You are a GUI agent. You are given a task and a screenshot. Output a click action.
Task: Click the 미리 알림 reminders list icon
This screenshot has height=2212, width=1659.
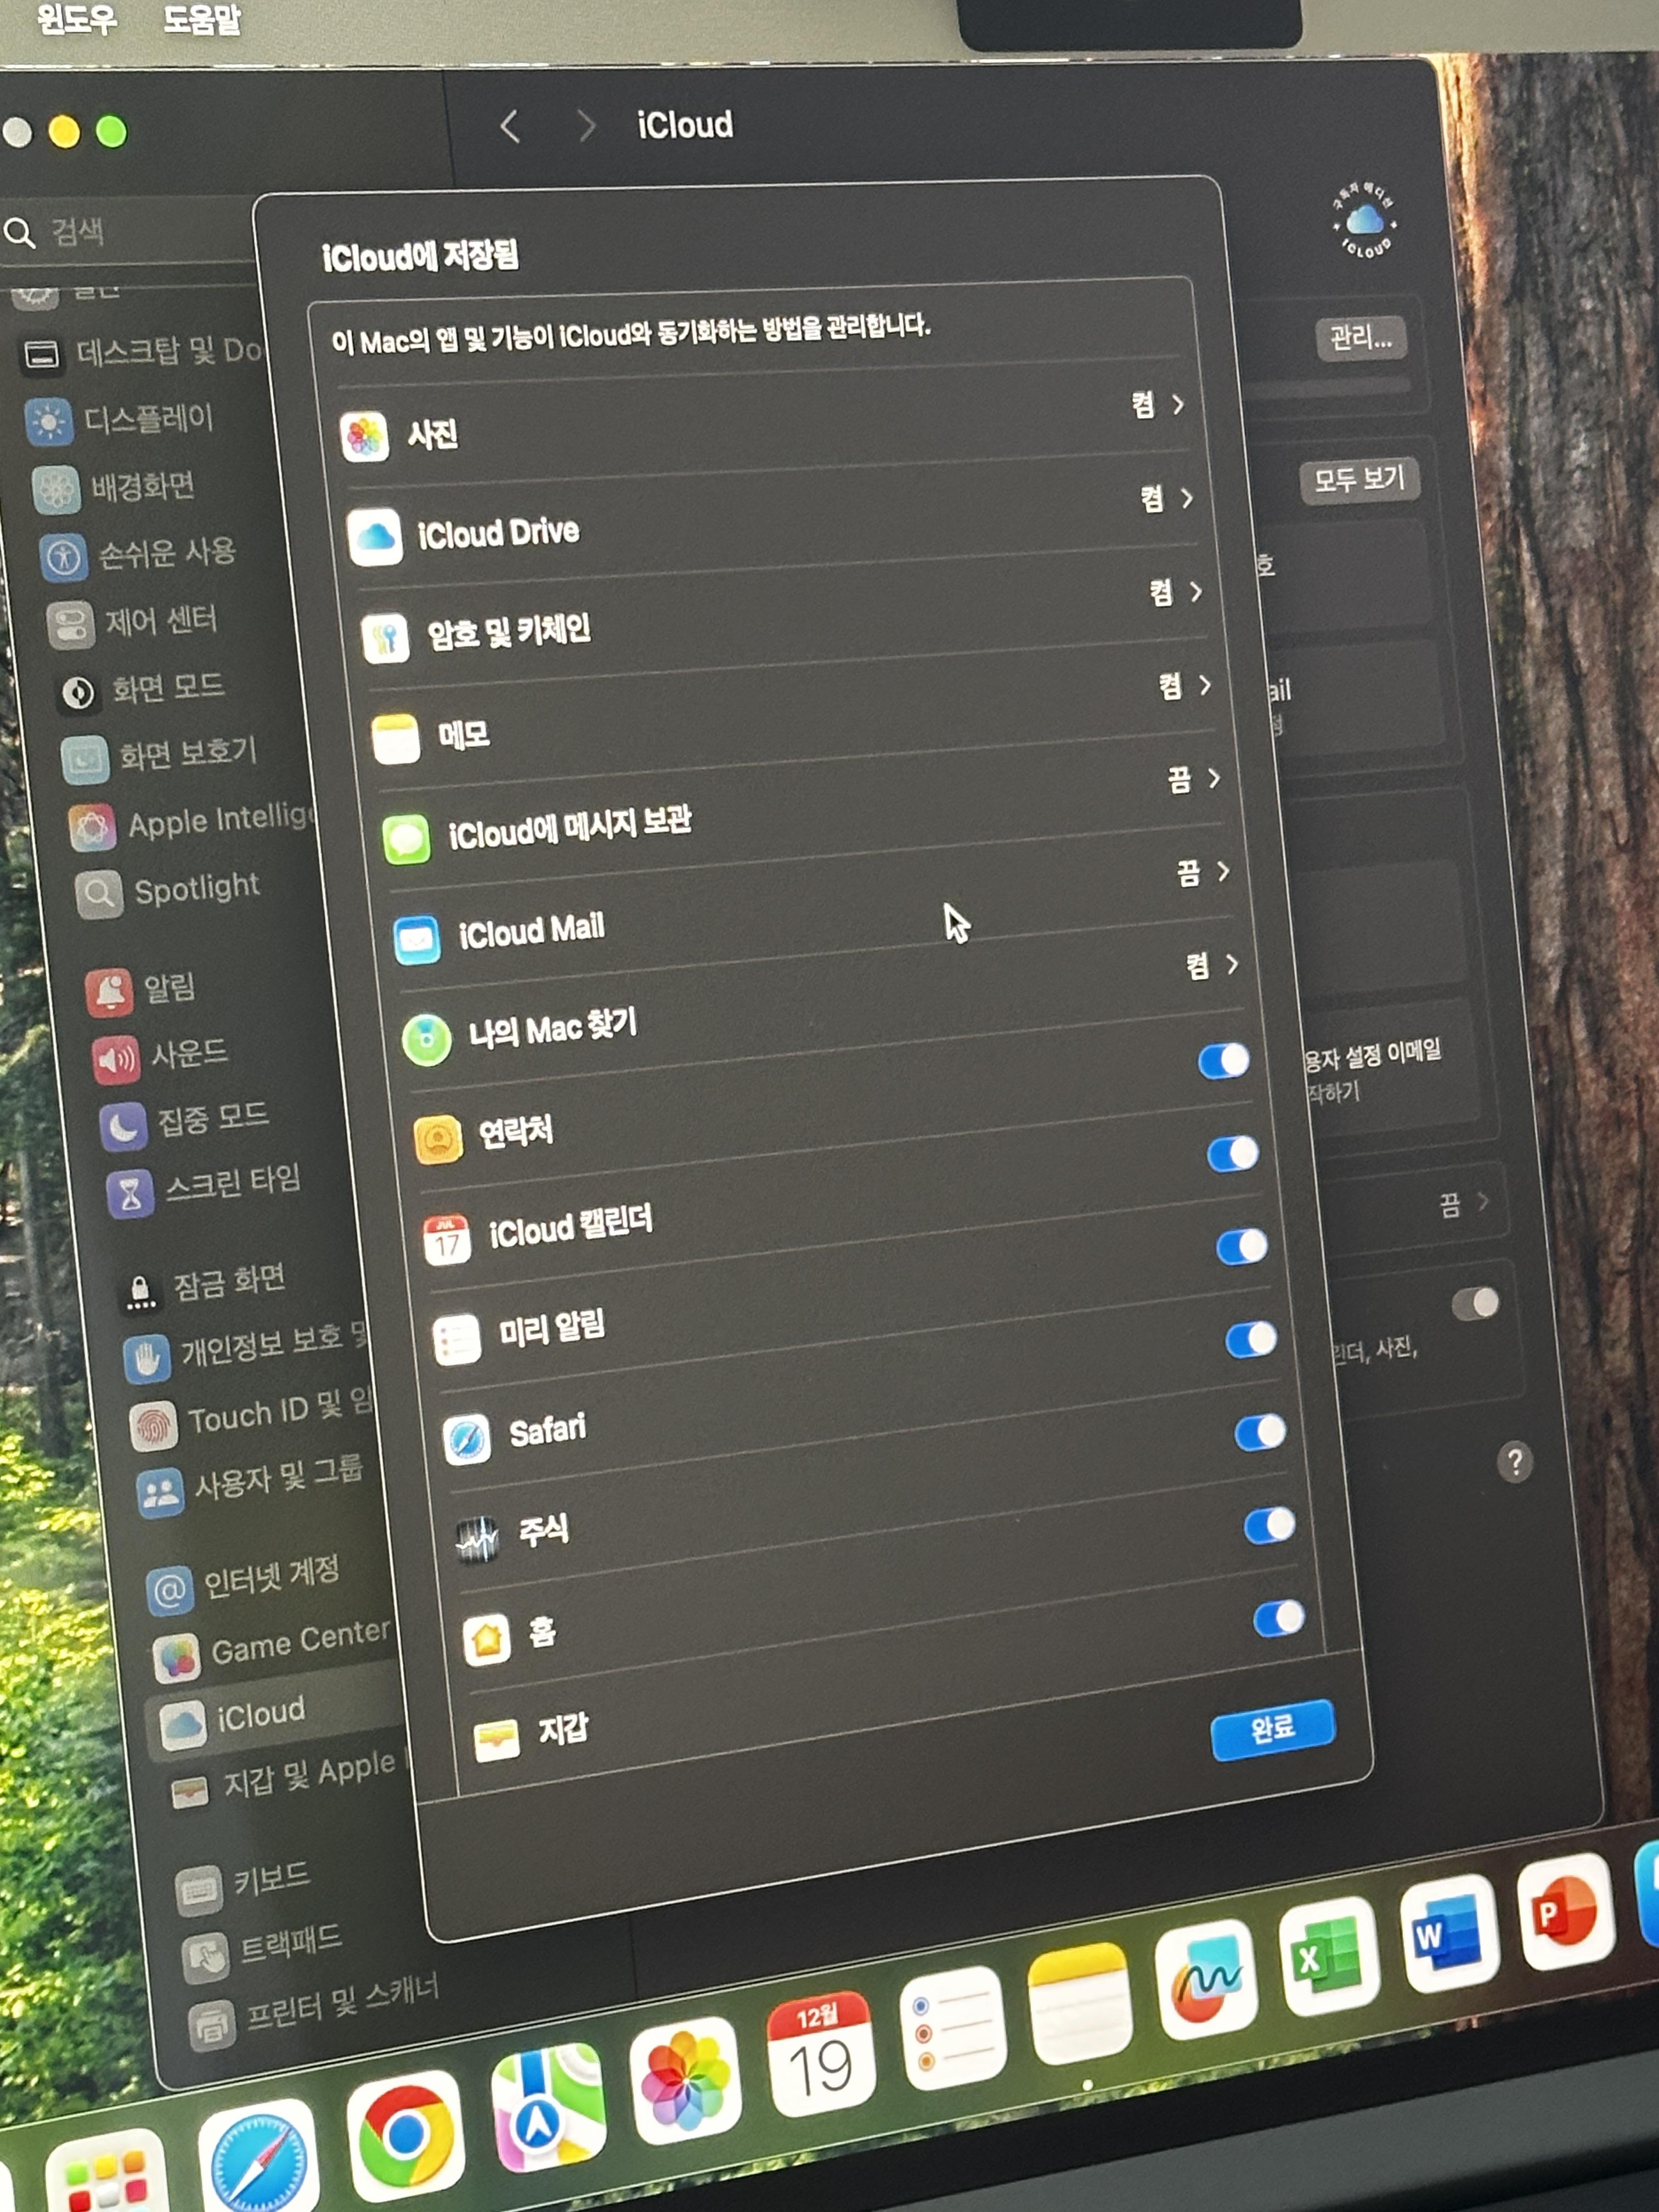[457, 1340]
